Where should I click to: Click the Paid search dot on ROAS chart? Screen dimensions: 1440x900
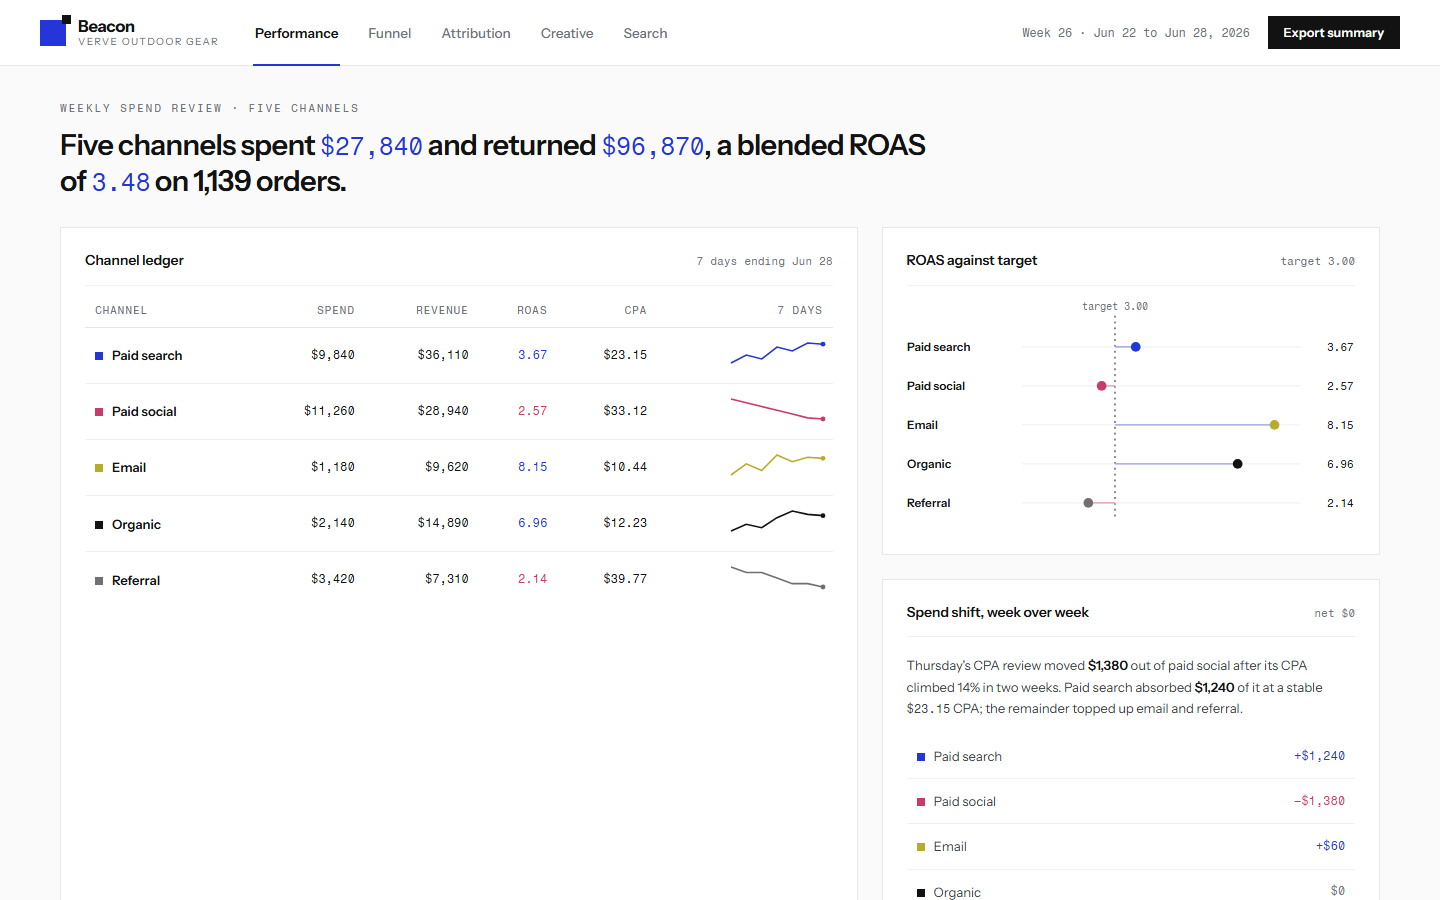coord(1136,347)
